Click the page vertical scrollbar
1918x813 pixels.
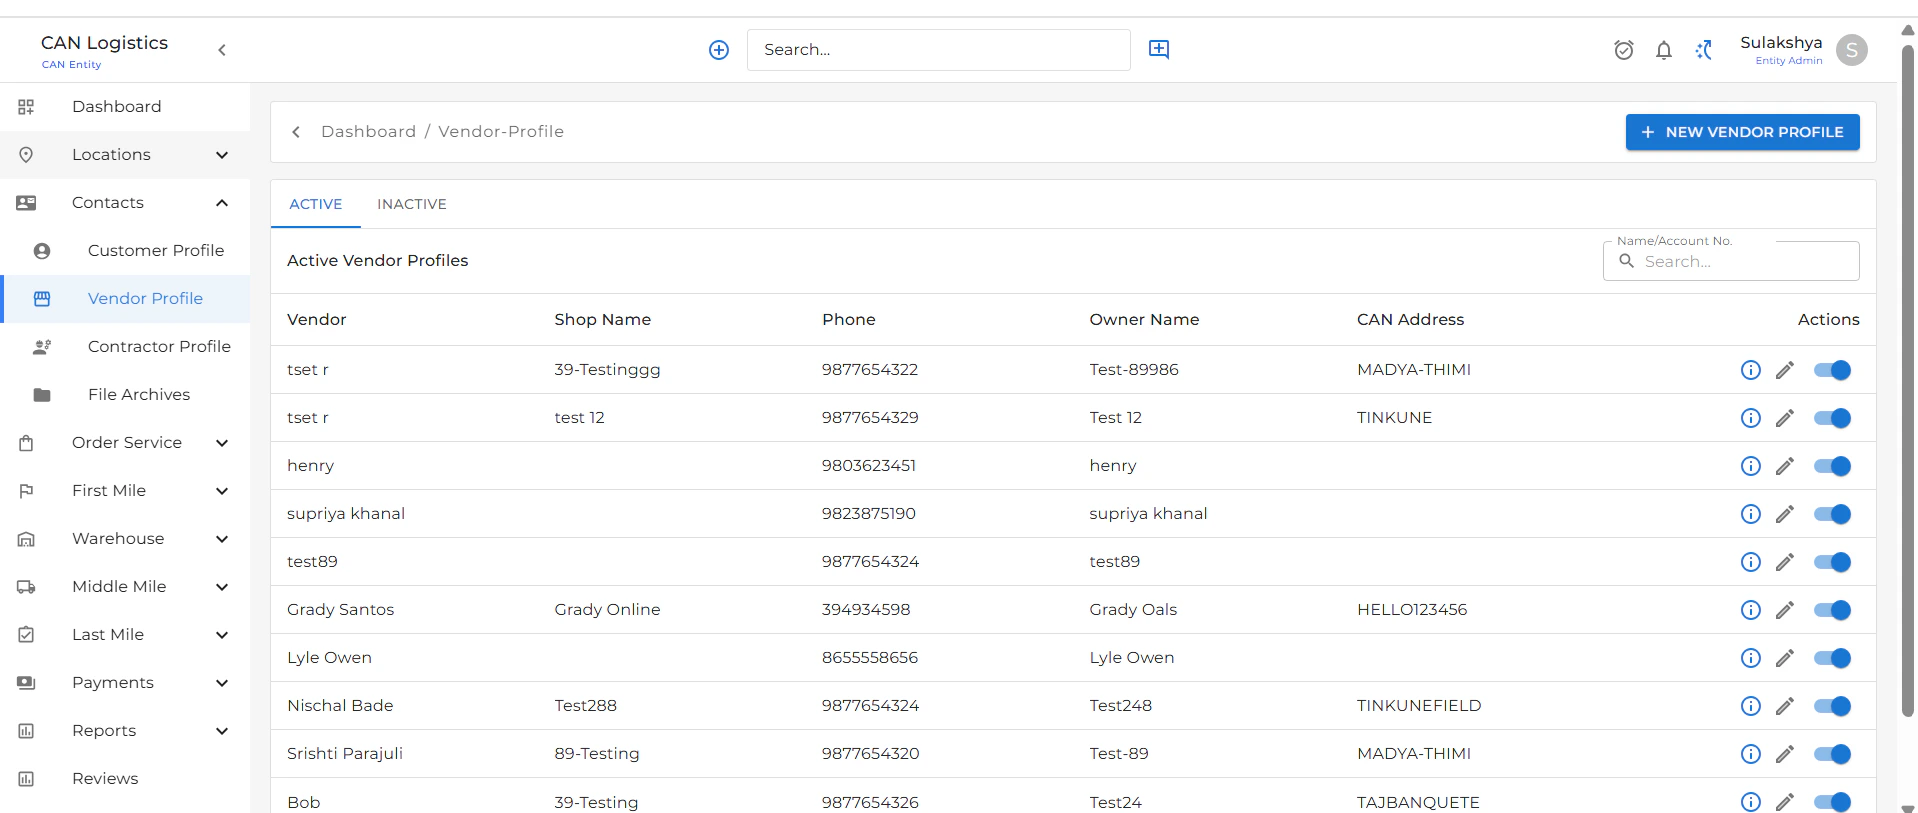pyautogui.click(x=1907, y=380)
